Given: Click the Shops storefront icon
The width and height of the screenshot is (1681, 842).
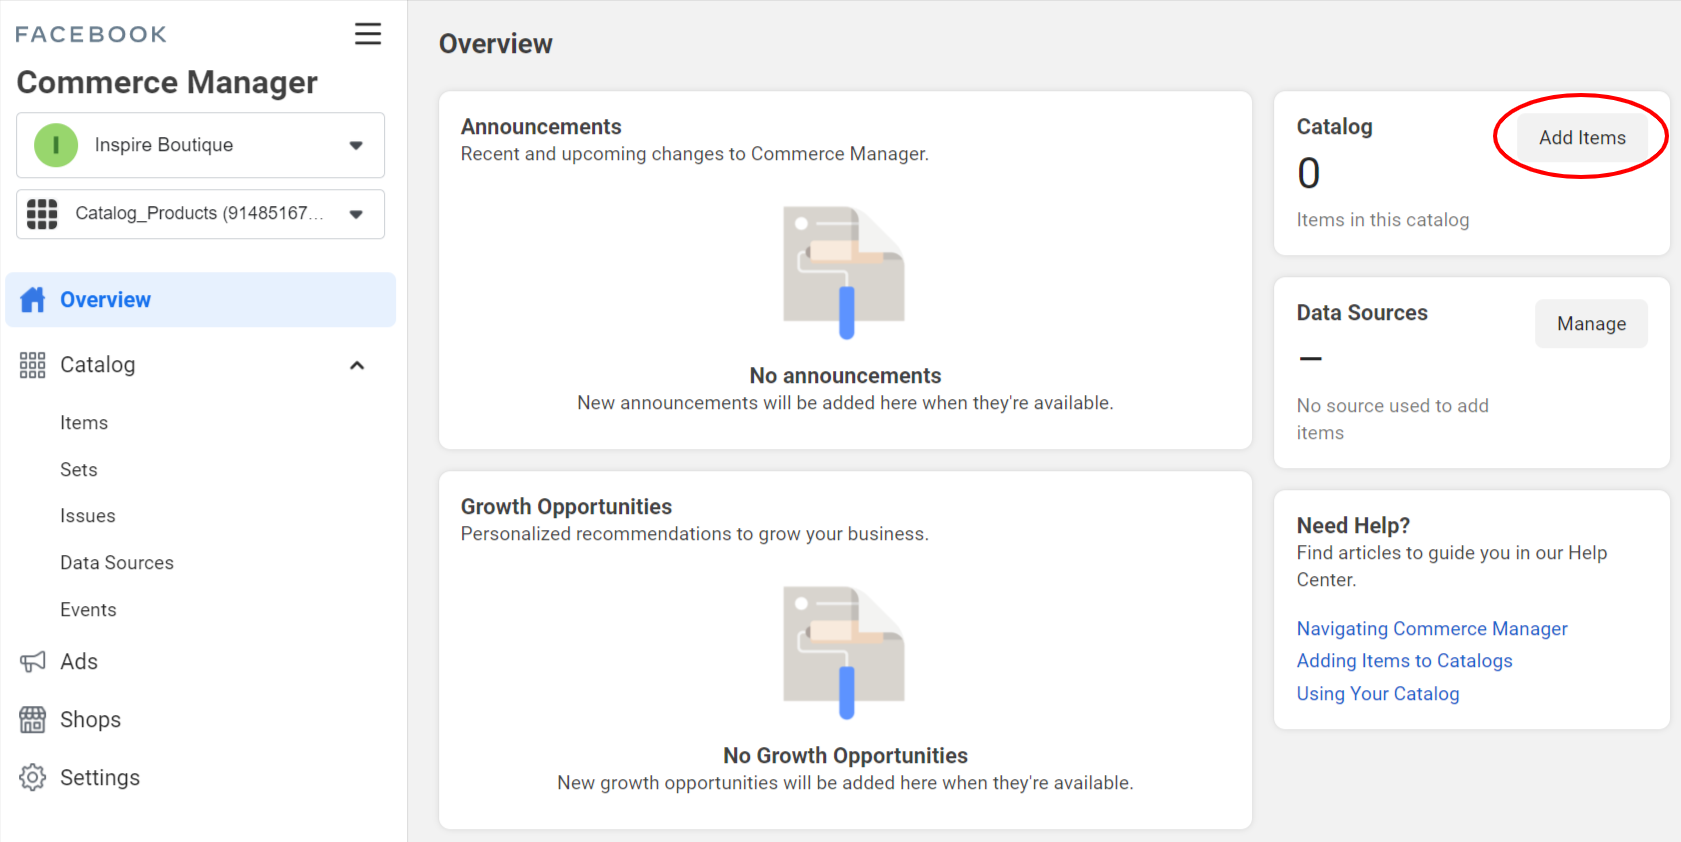Looking at the screenshot, I should click(33, 720).
